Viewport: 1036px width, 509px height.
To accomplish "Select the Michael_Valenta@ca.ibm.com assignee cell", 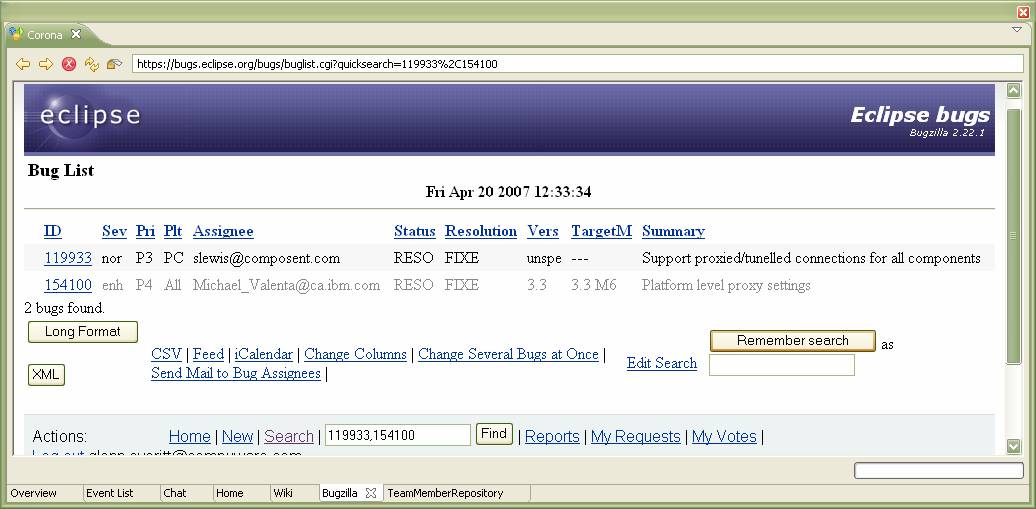I will (x=286, y=286).
